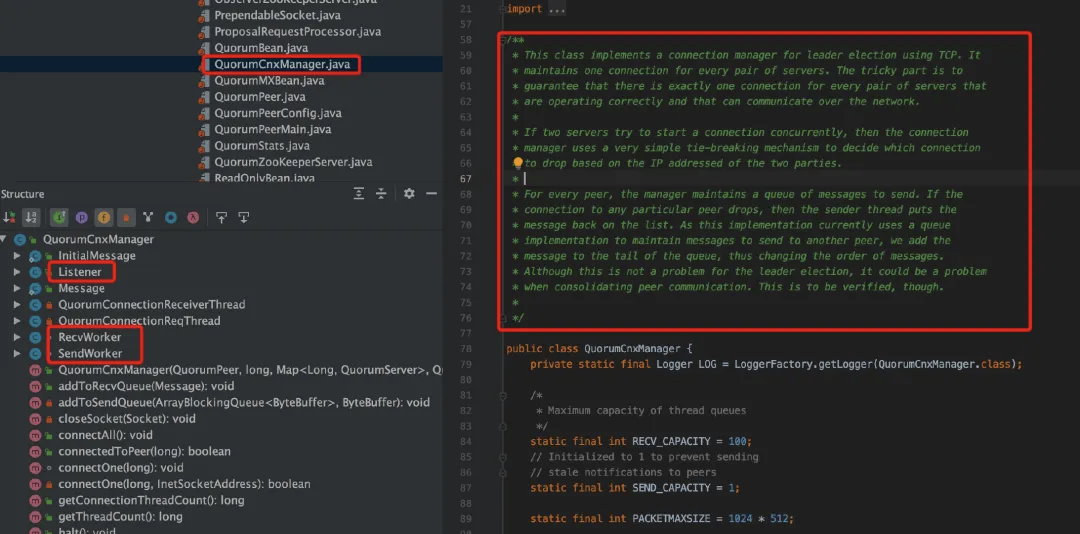Click the lightbulb intention icon at line 66
The image size is (1080, 534).
tap(518, 163)
